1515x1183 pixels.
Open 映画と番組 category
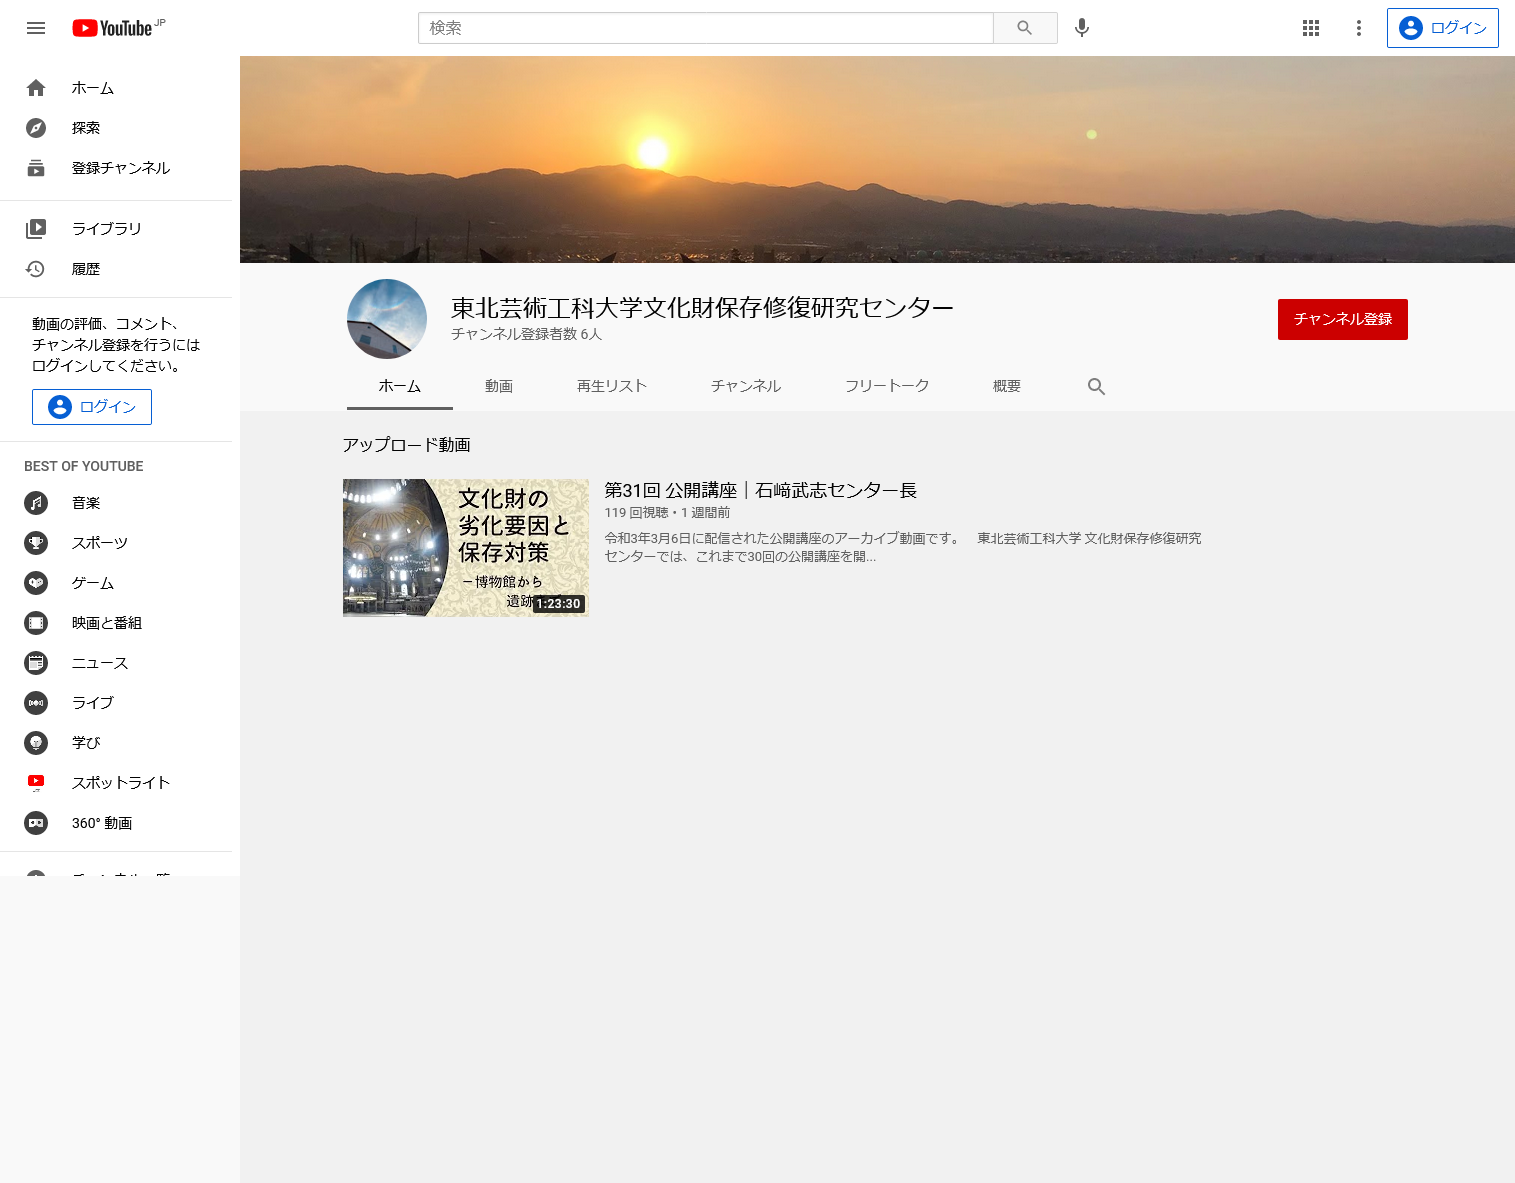pyautogui.click(x=116, y=623)
